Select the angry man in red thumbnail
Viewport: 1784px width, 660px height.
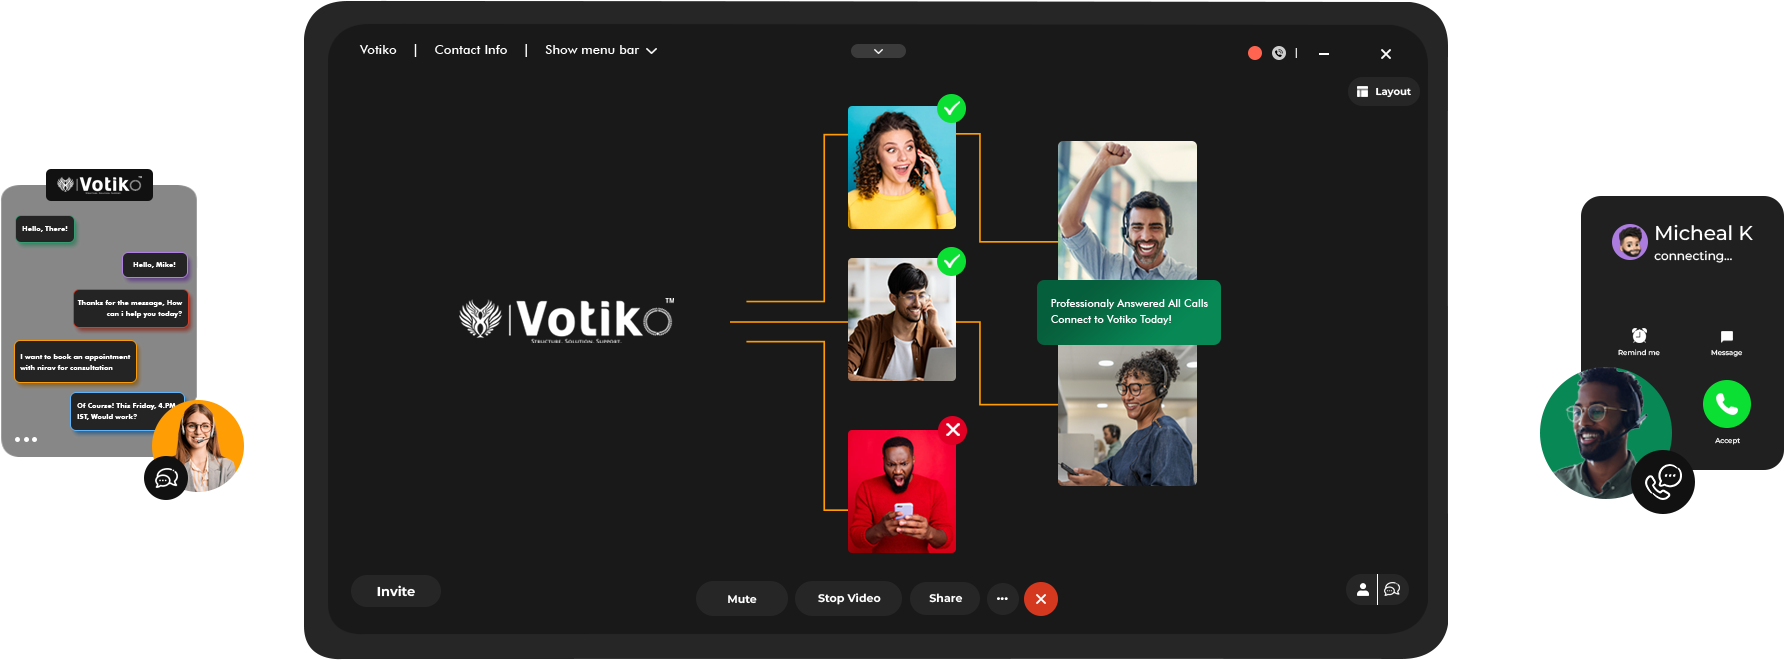902,492
